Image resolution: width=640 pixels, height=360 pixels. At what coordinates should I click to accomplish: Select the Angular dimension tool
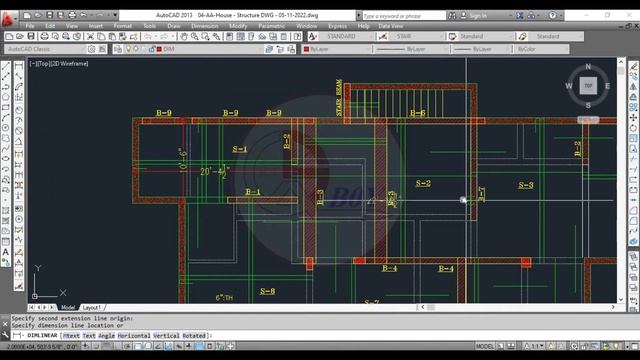(19, 142)
